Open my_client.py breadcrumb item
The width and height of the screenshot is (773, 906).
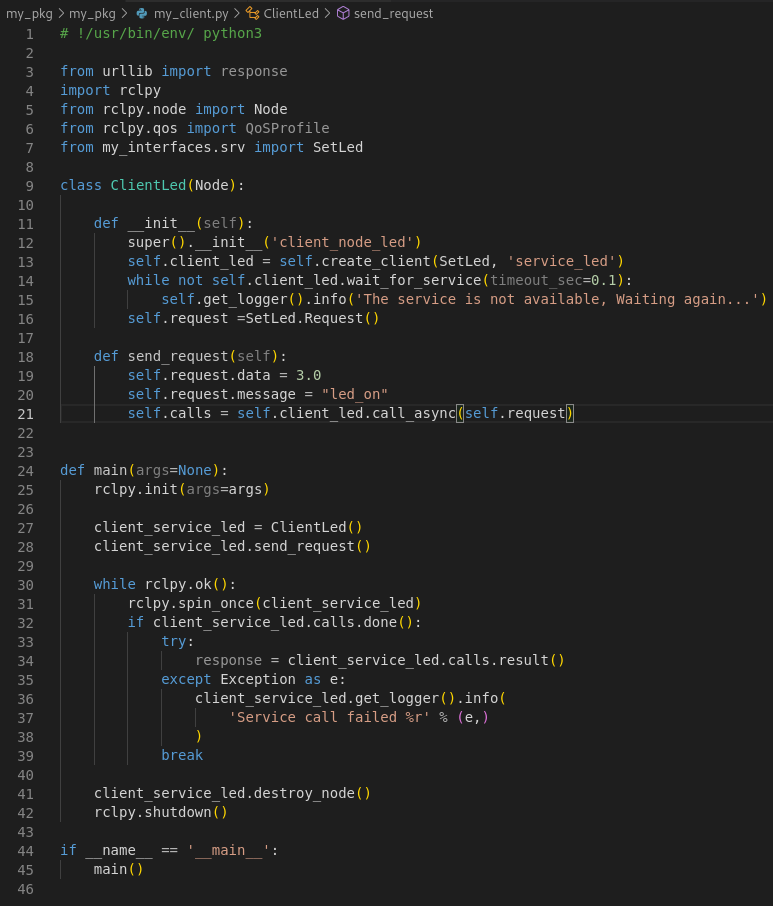pos(191,13)
